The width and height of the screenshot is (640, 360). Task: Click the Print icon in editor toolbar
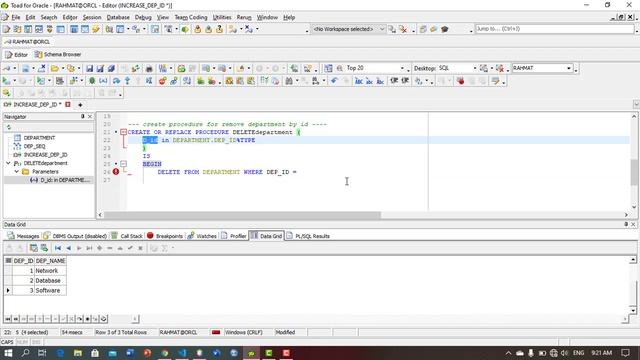[149, 68]
